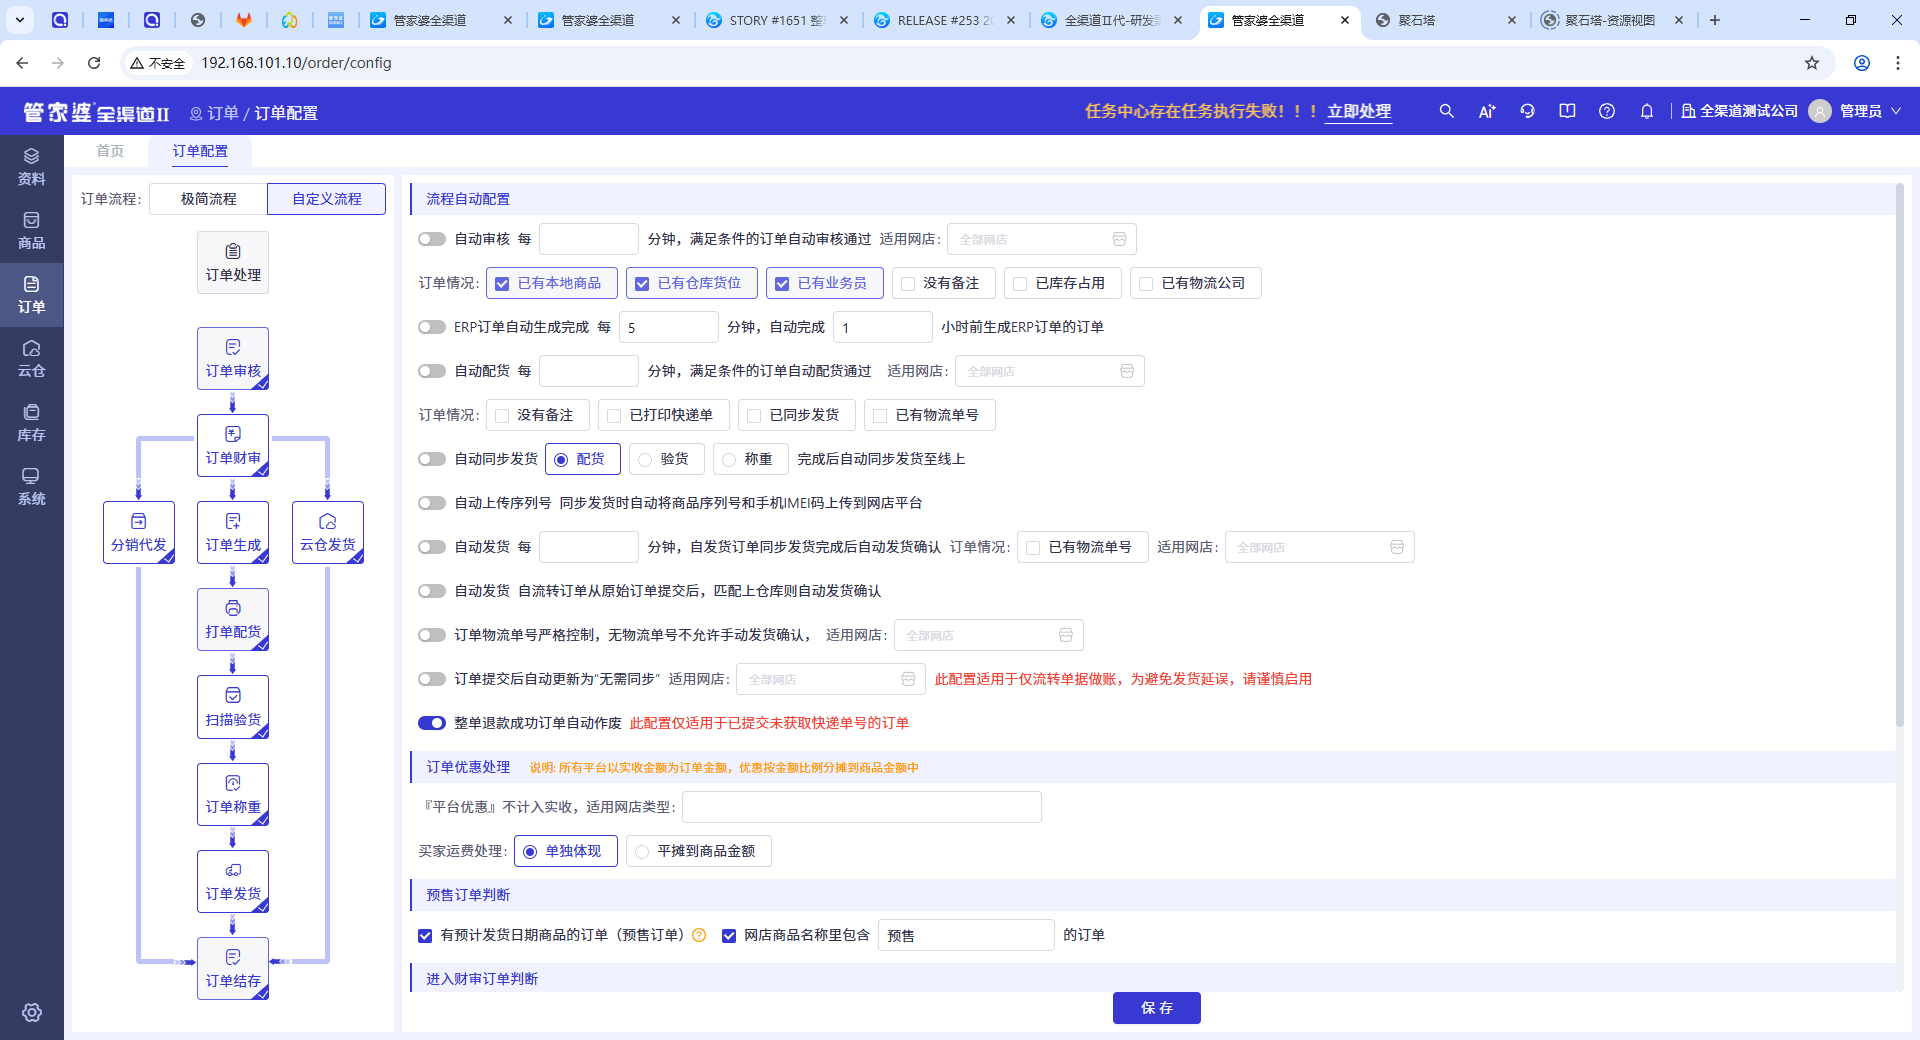Toggle the 自动同步发货 switch

pos(432,459)
